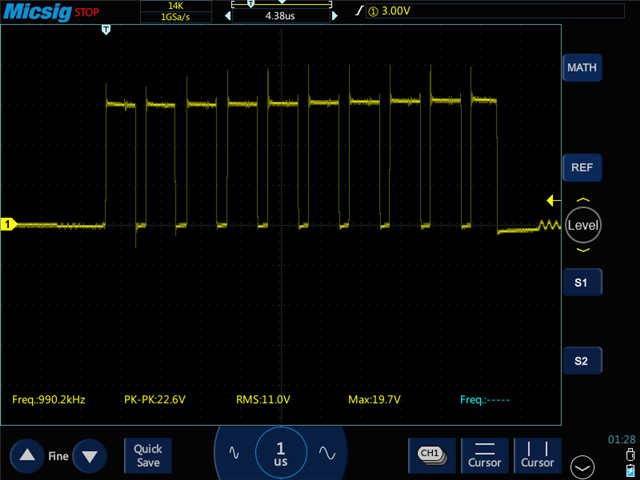The height and width of the screenshot is (480, 640).
Task: Shift time offset left with arrow
Action: [228, 16]
